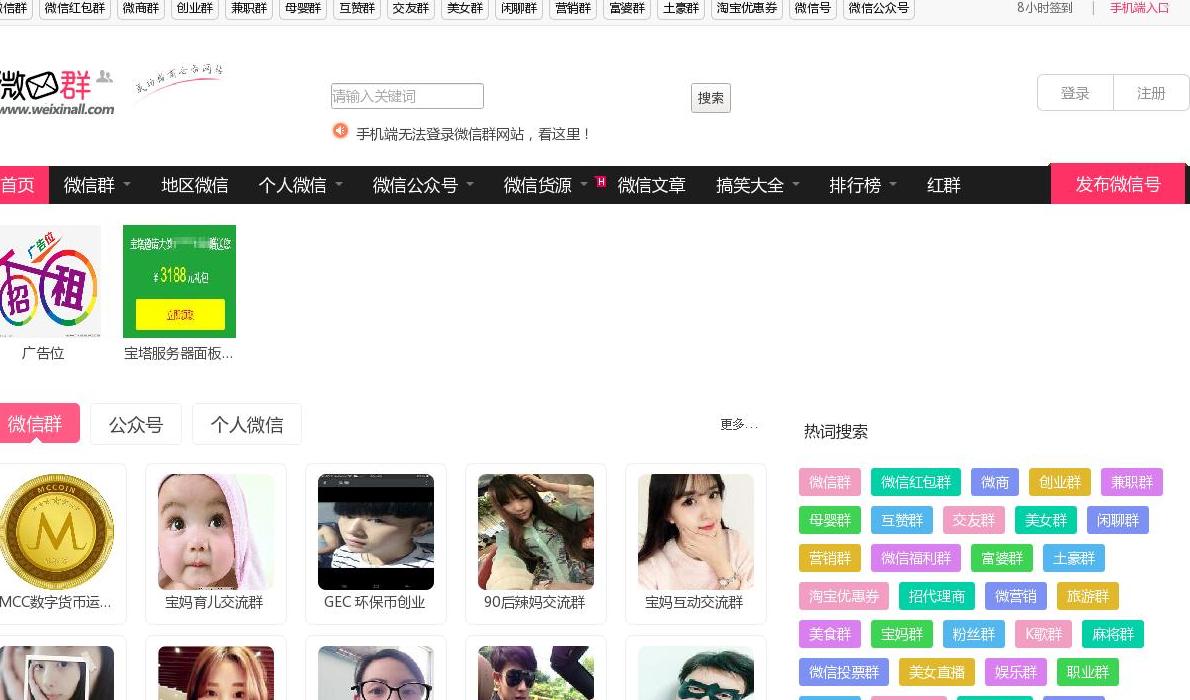Click the 发布微信号 button

[x=1118, y=184]
